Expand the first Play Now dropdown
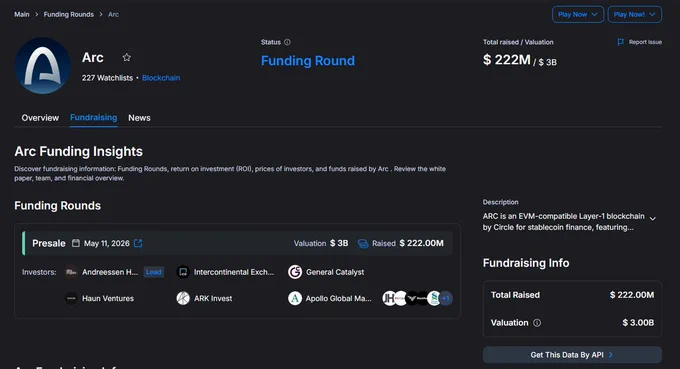This screenshot has height=369, width=680. pyautogui.click(x=578, y=14)
